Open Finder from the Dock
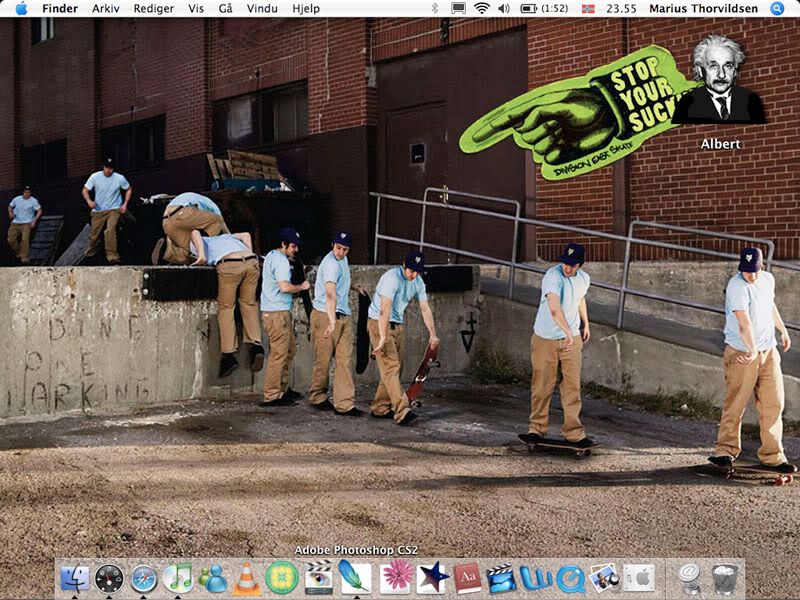The width and height of the screenshot is (800, 600). pos(75,578)
